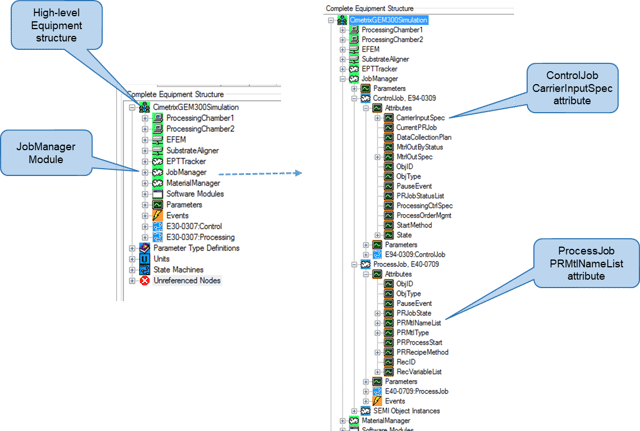Screen dimensions: 640x431
Task: Collapse Attributes node under ProcessJob
Action: [x=366, y=274]
